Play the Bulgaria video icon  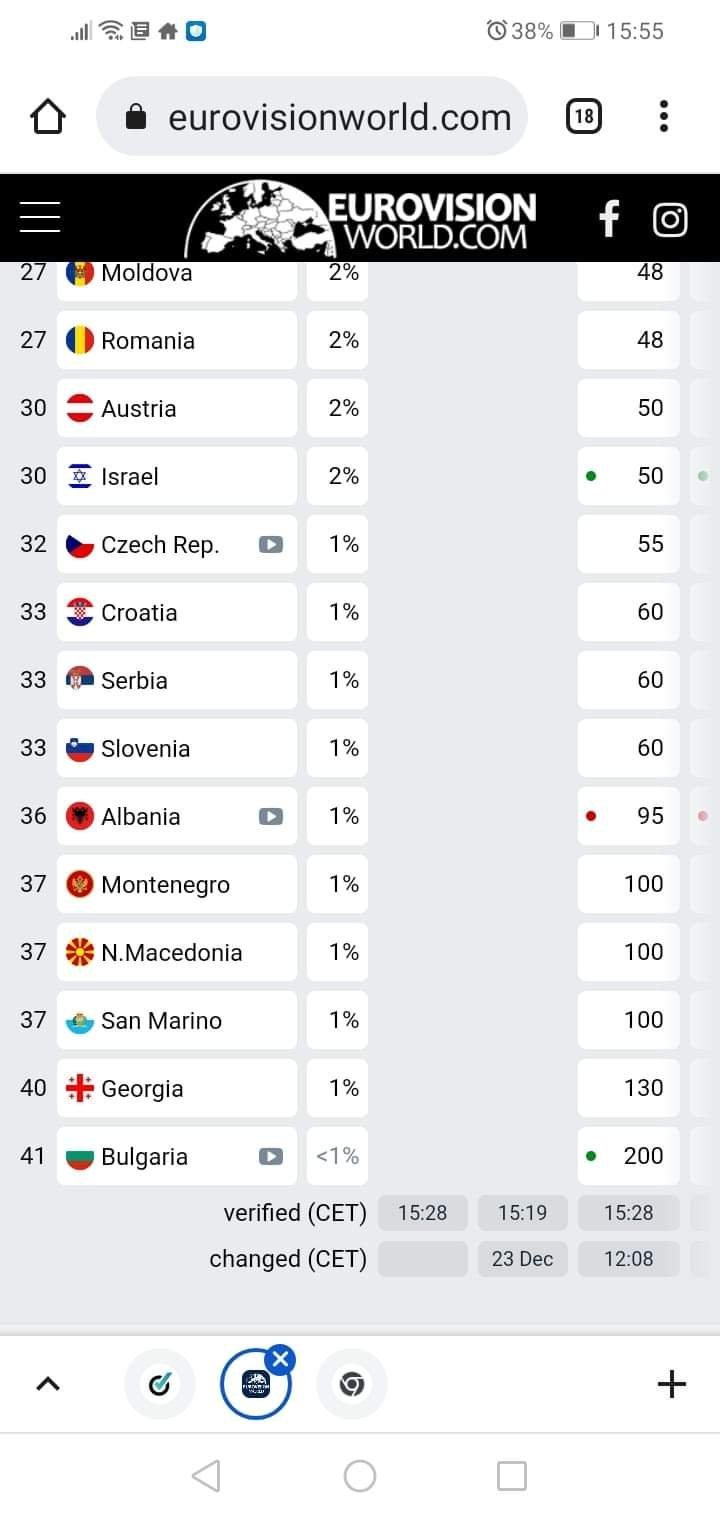(270, 1157)
